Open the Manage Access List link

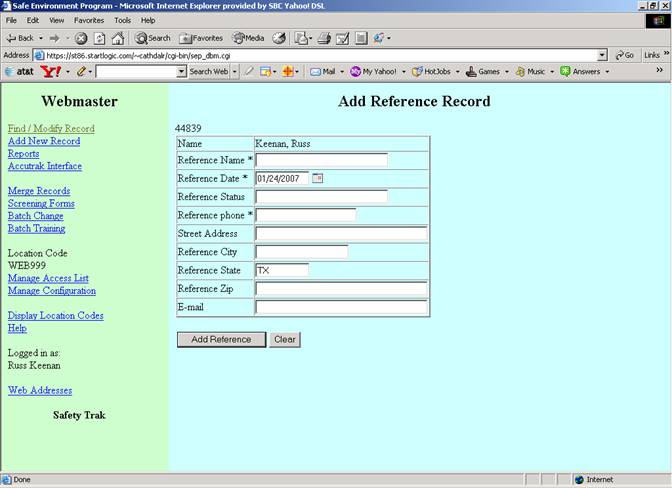coord(48,278)
